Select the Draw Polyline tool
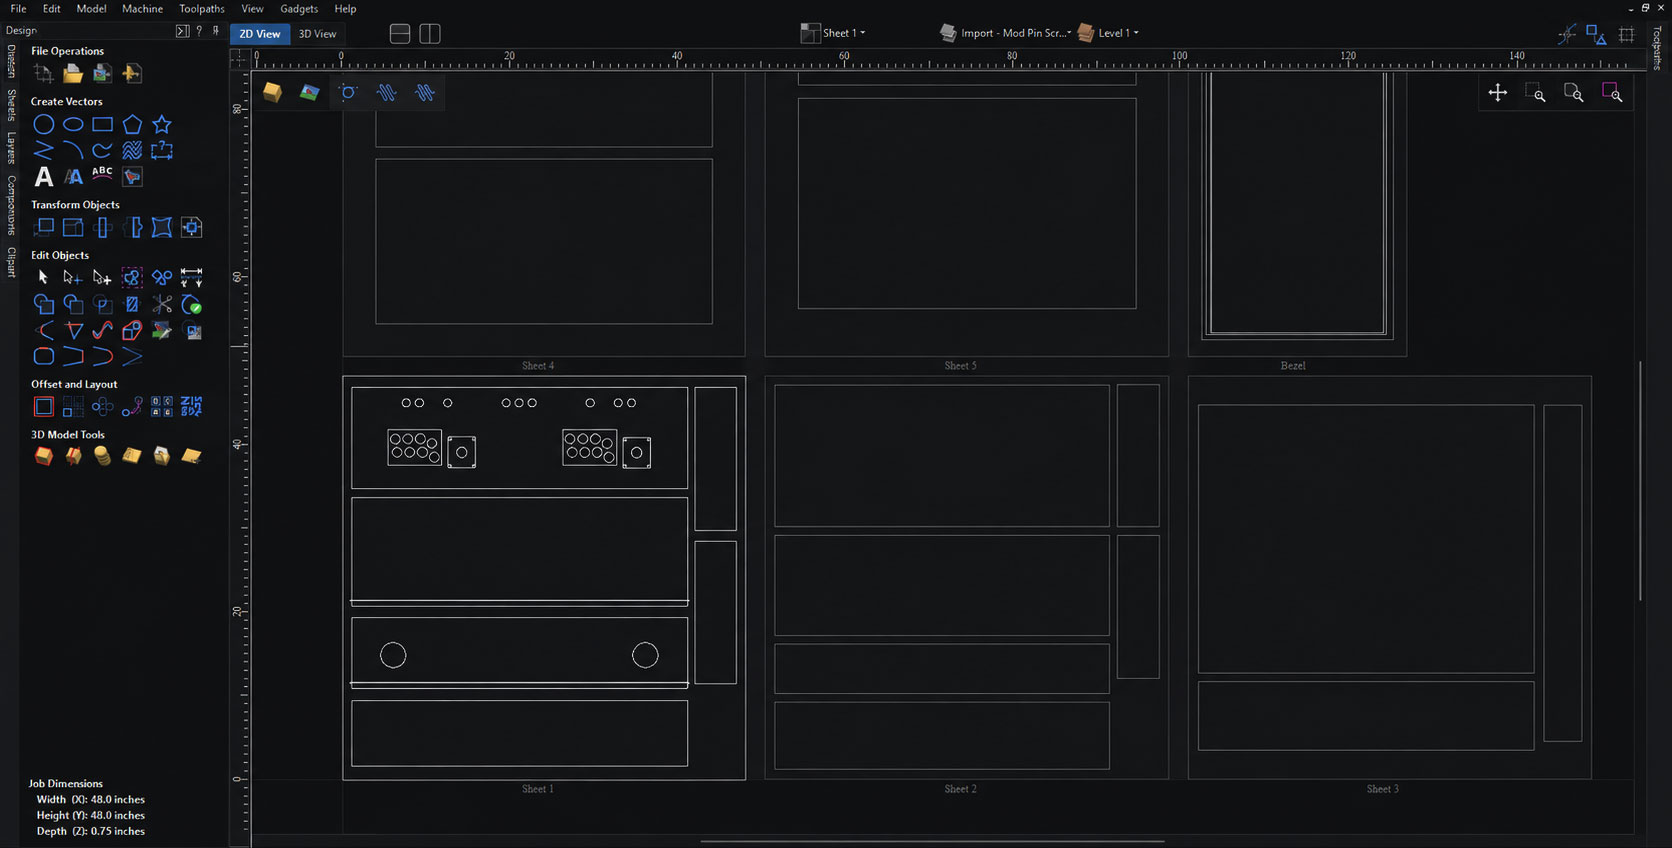This screenshot has height=848, width=1672. pos(44,151)
